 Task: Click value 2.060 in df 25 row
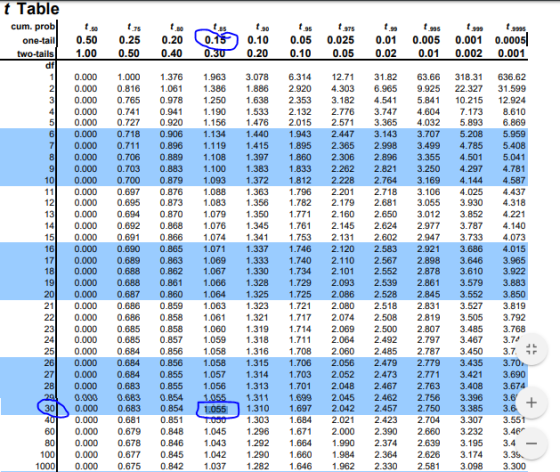pyautogui.click(x=342, y=351)
